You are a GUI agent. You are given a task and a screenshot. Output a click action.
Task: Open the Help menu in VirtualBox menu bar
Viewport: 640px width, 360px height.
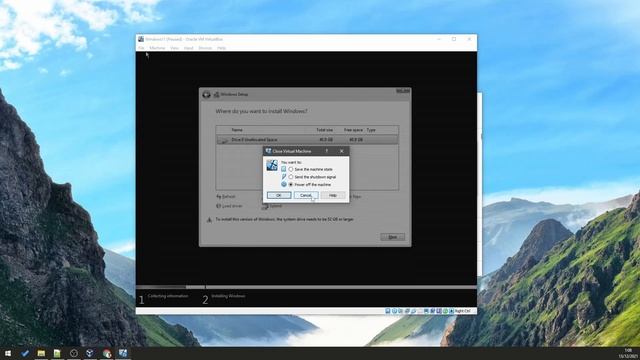tap(221, 48)
